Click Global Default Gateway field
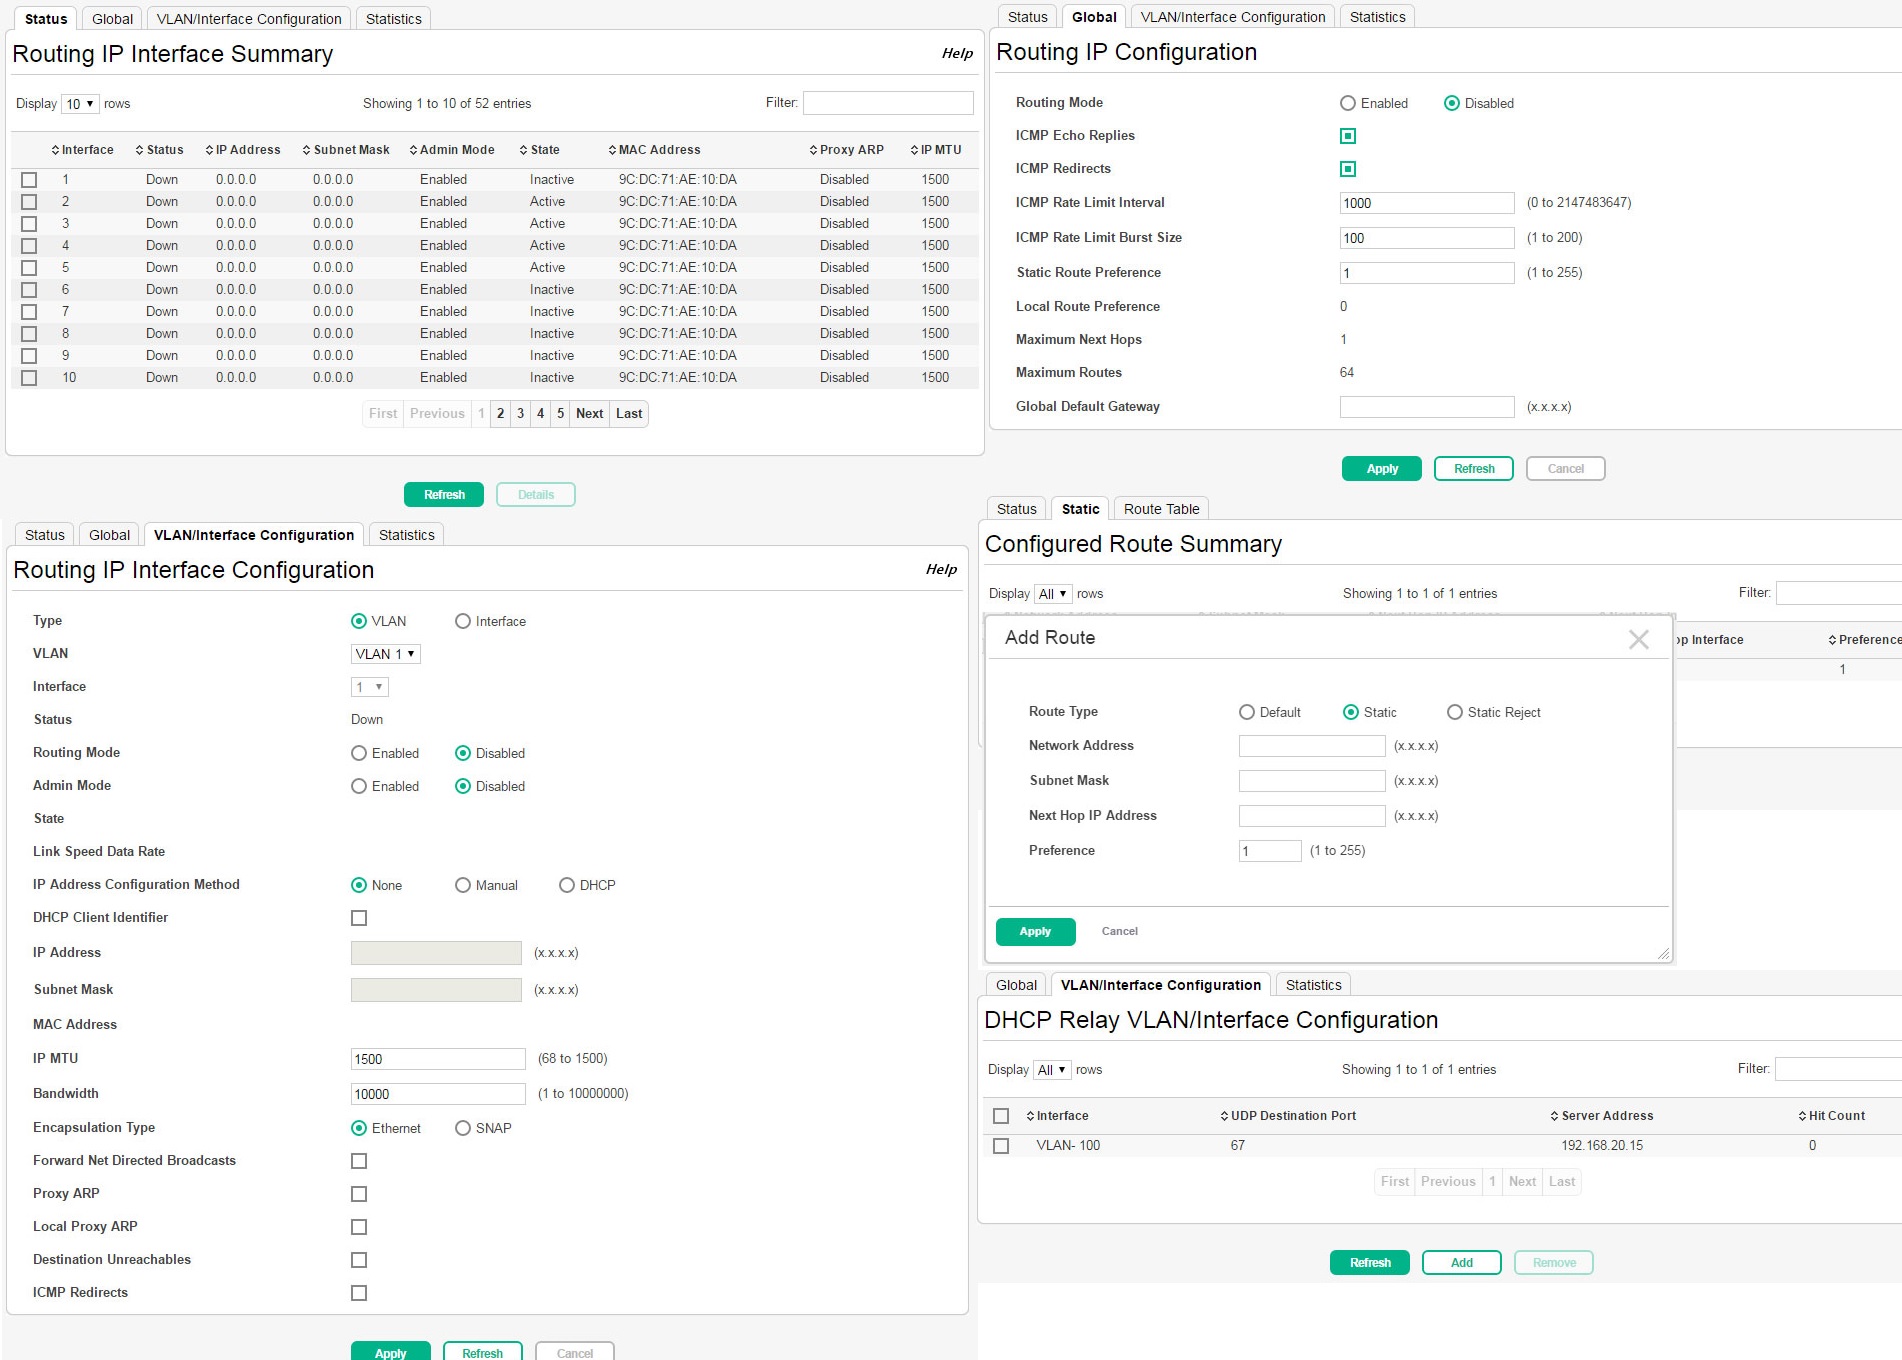The image size is (1902, 1360). tap(1427, 407)
